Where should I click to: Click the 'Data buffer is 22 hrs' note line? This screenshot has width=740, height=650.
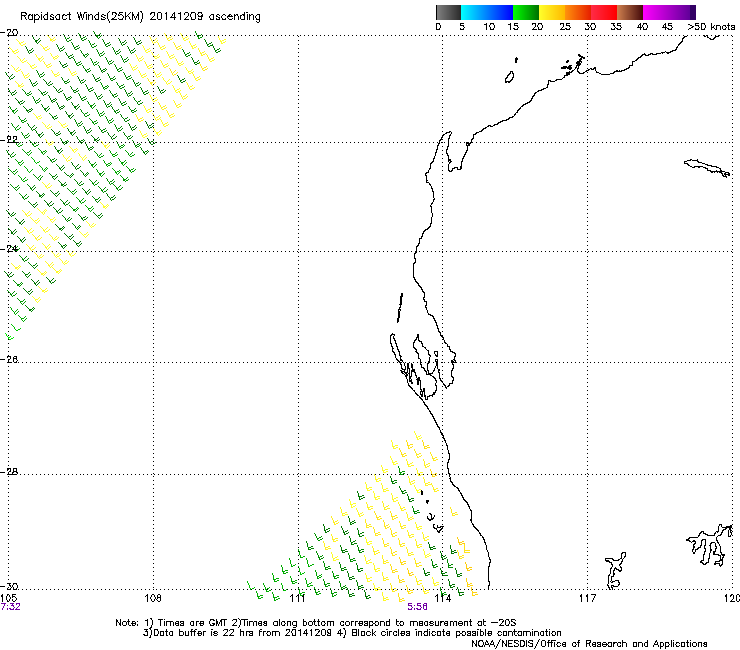(x=352, y=633)
